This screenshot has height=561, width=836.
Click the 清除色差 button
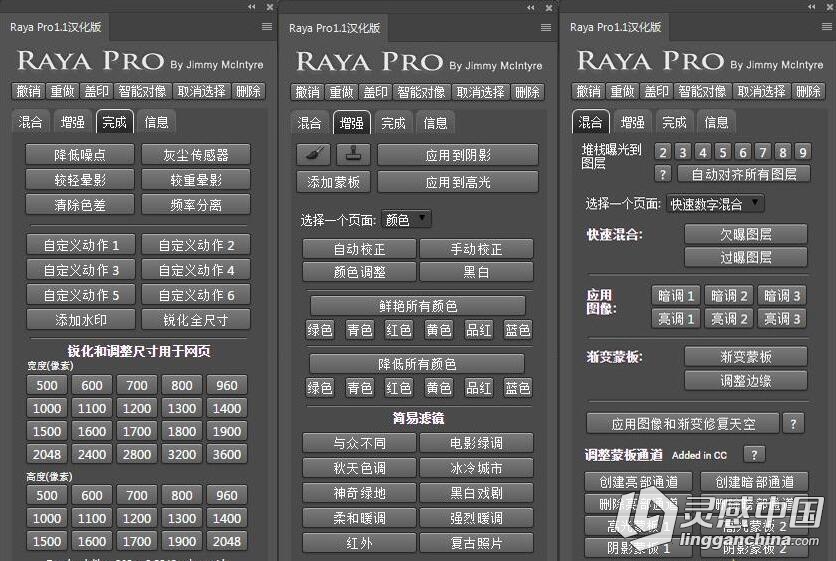(80, 205)
